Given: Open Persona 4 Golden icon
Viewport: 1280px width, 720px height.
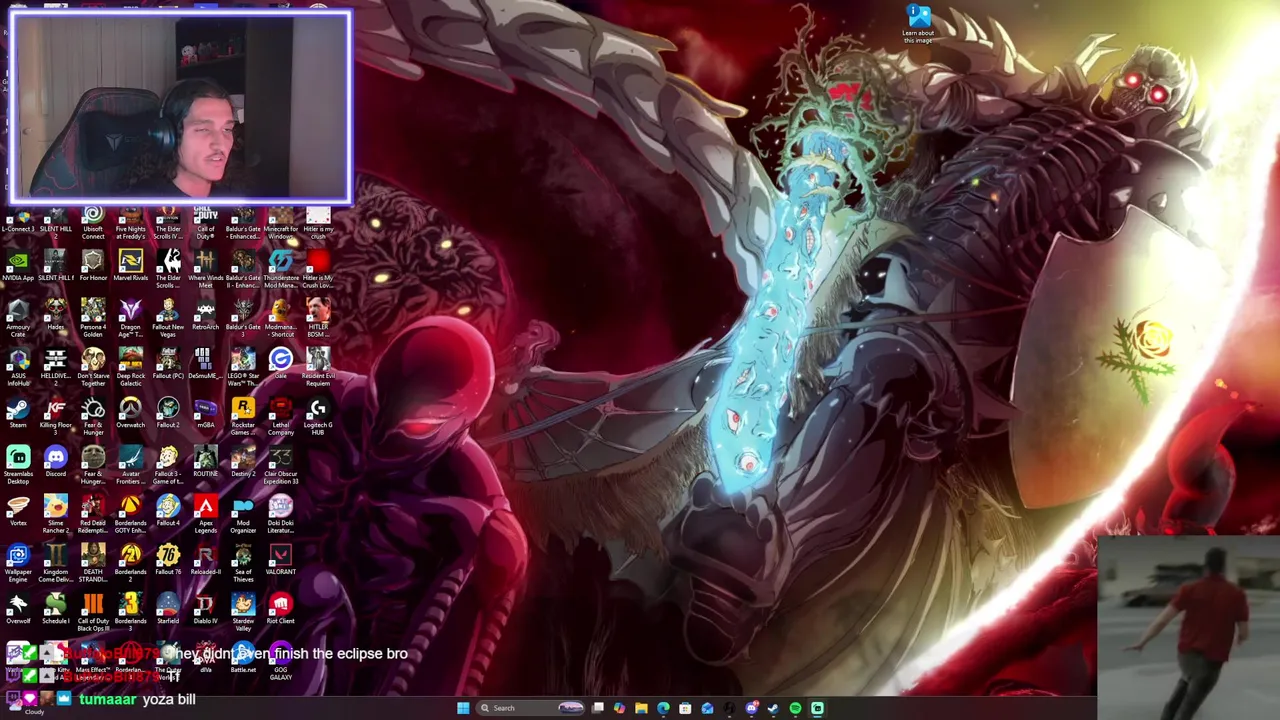Looking at the screenshot, I should [x=93, y=317].
